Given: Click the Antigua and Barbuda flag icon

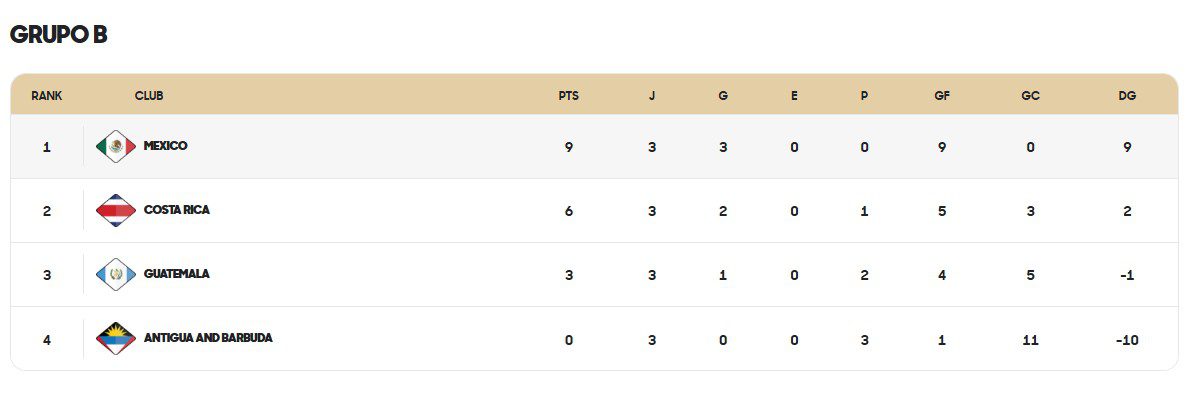Looking at the screenshot, I should click(x=116, y=339).
